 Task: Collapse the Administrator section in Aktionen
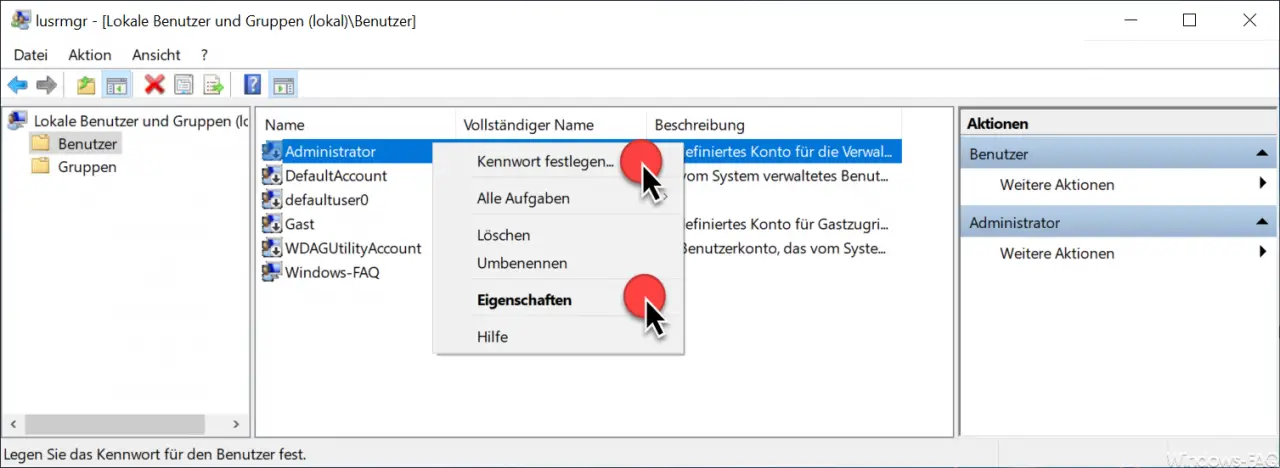(1261, 223)
